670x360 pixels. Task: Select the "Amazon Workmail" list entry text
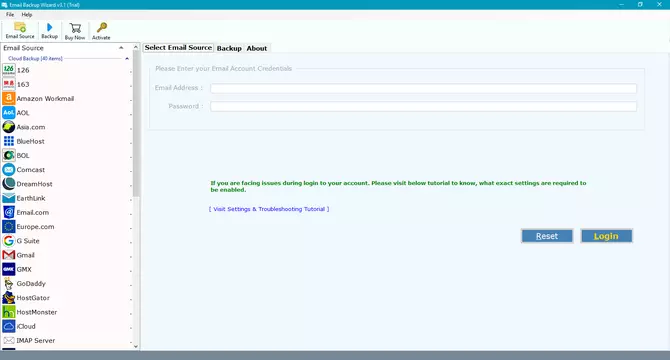[45, 99]
